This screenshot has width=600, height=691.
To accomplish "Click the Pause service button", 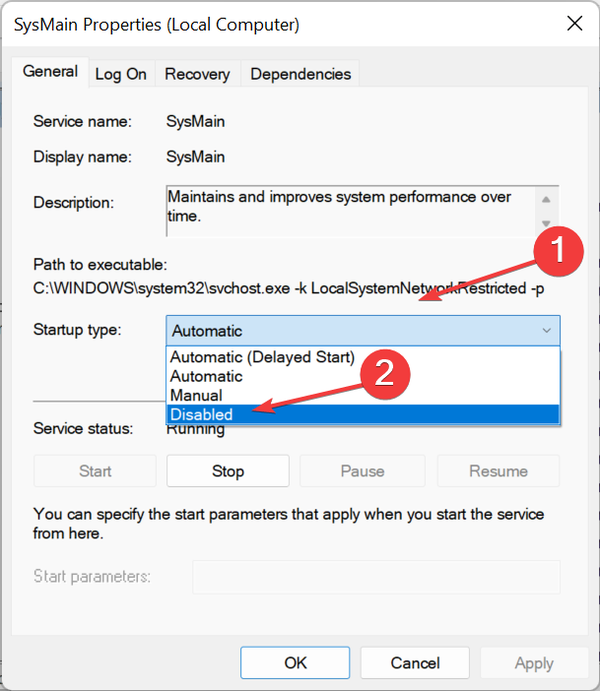I will pos(362,471).
